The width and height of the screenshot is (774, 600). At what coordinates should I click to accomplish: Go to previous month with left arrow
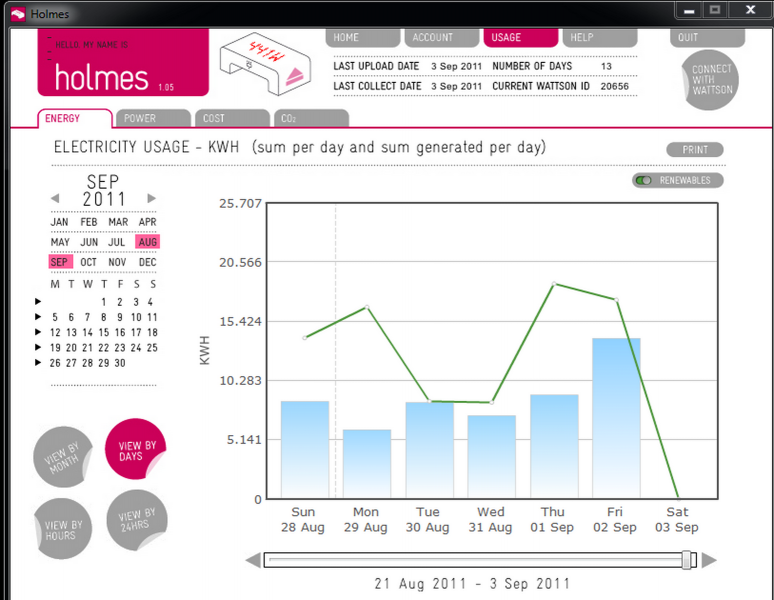55,198
